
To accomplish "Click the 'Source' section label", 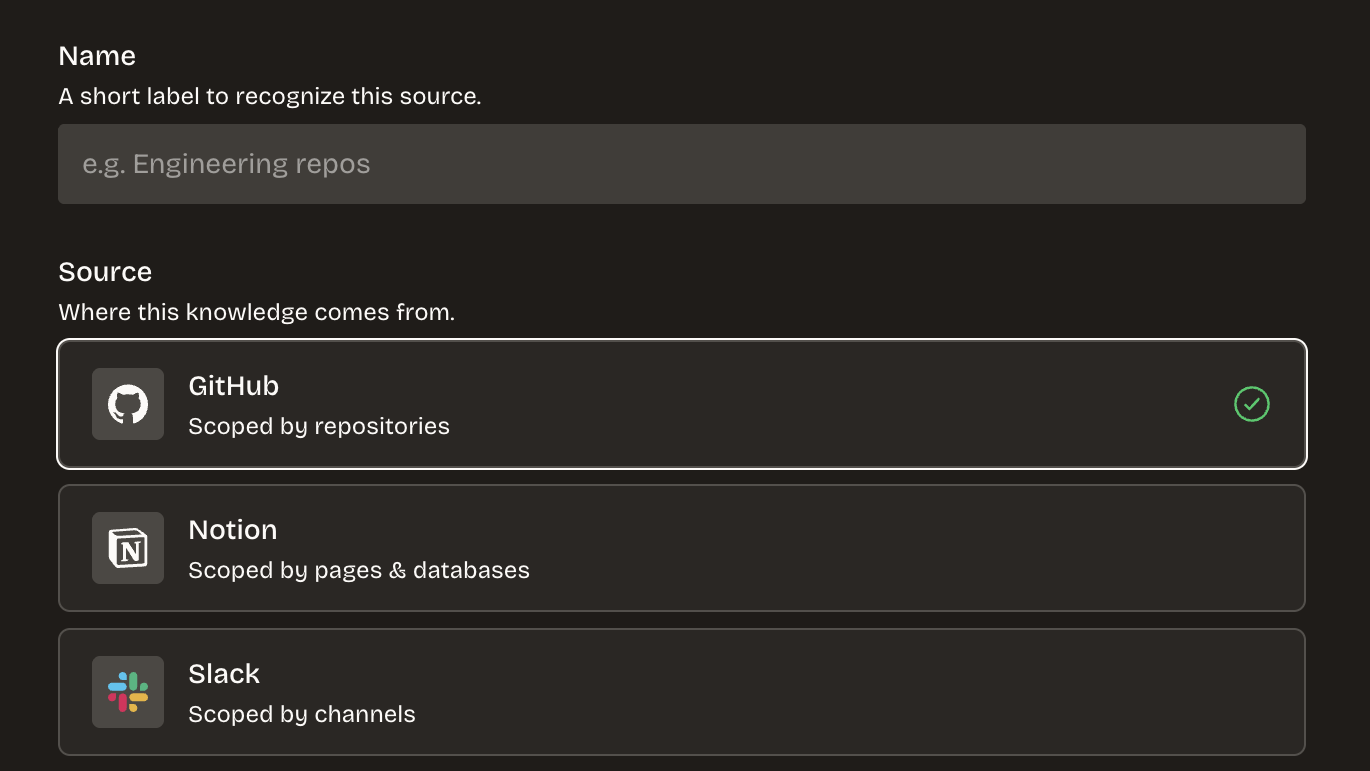I will tap(105, 272).
